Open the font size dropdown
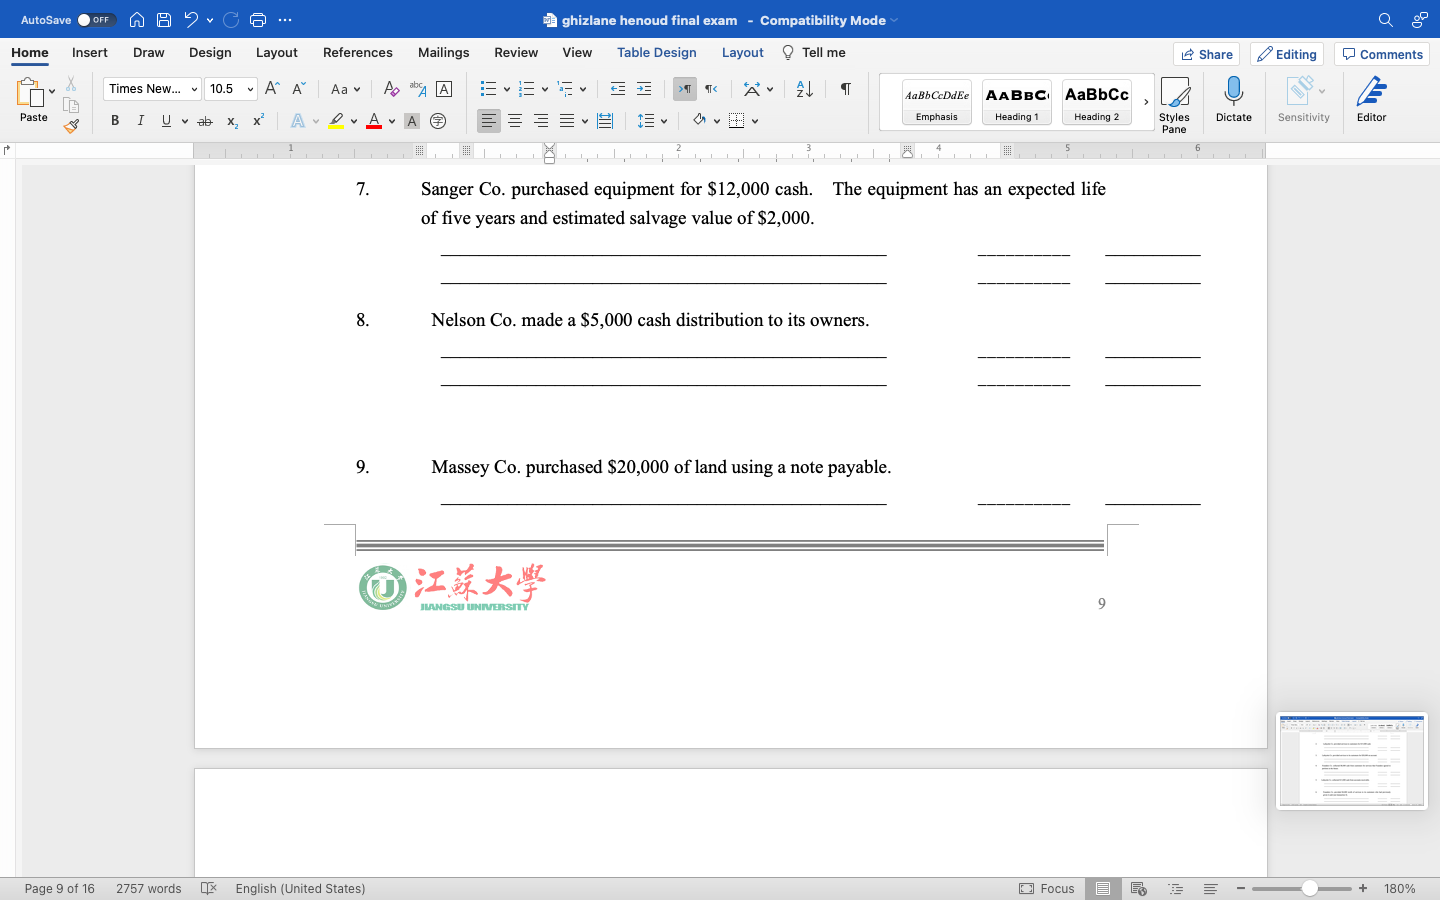 point(250,89)
